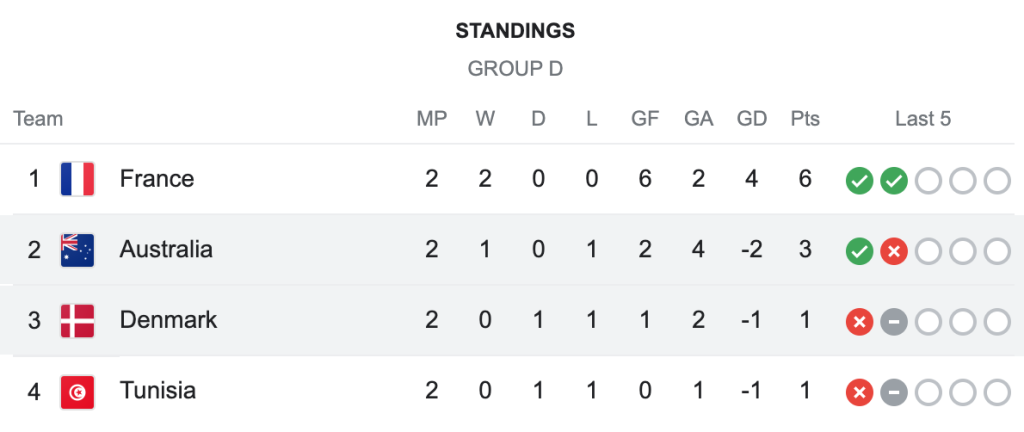The height and width of the screenshot is (432, 1024).
Task: Click France's last empty match circle
Action: (997, 180)
